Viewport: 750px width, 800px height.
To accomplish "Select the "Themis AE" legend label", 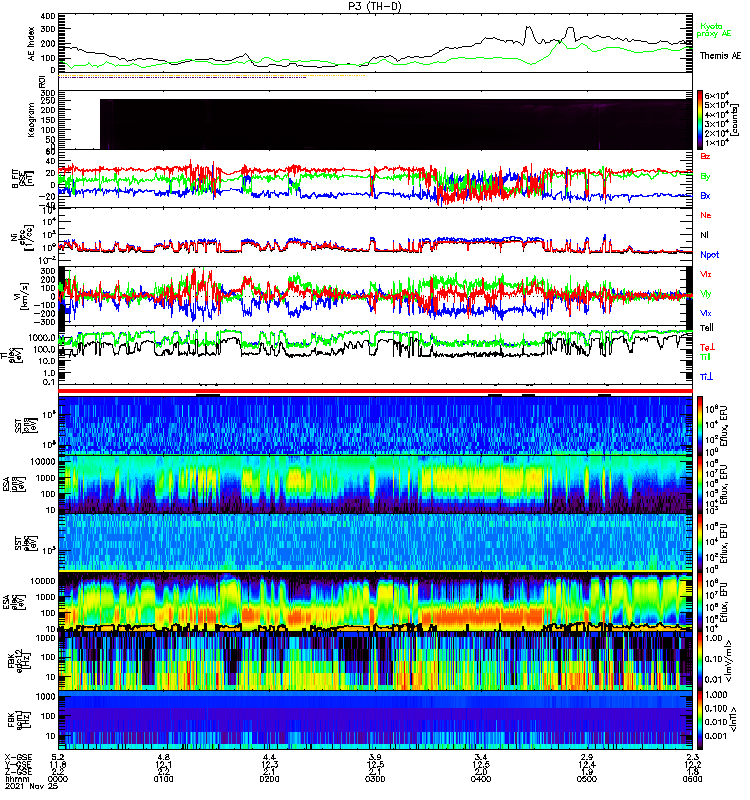I will pos(720,56).
